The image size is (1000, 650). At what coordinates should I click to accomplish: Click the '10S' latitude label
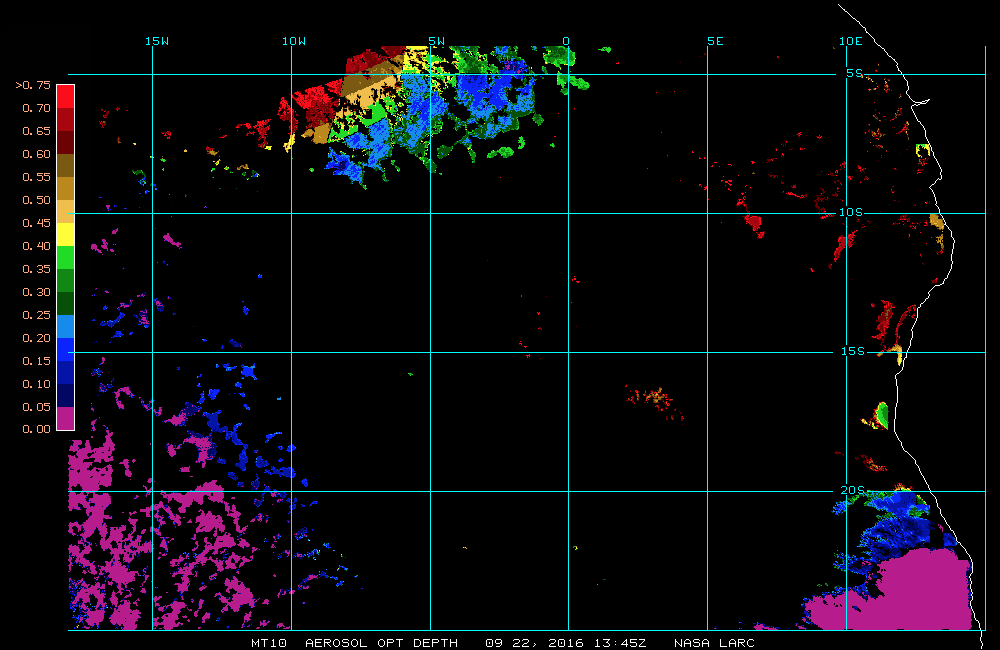(851, 212)
